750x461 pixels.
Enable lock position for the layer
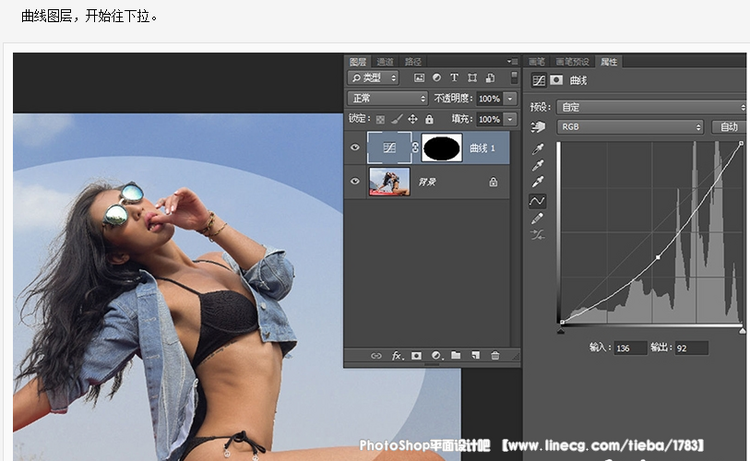point(413,119)
